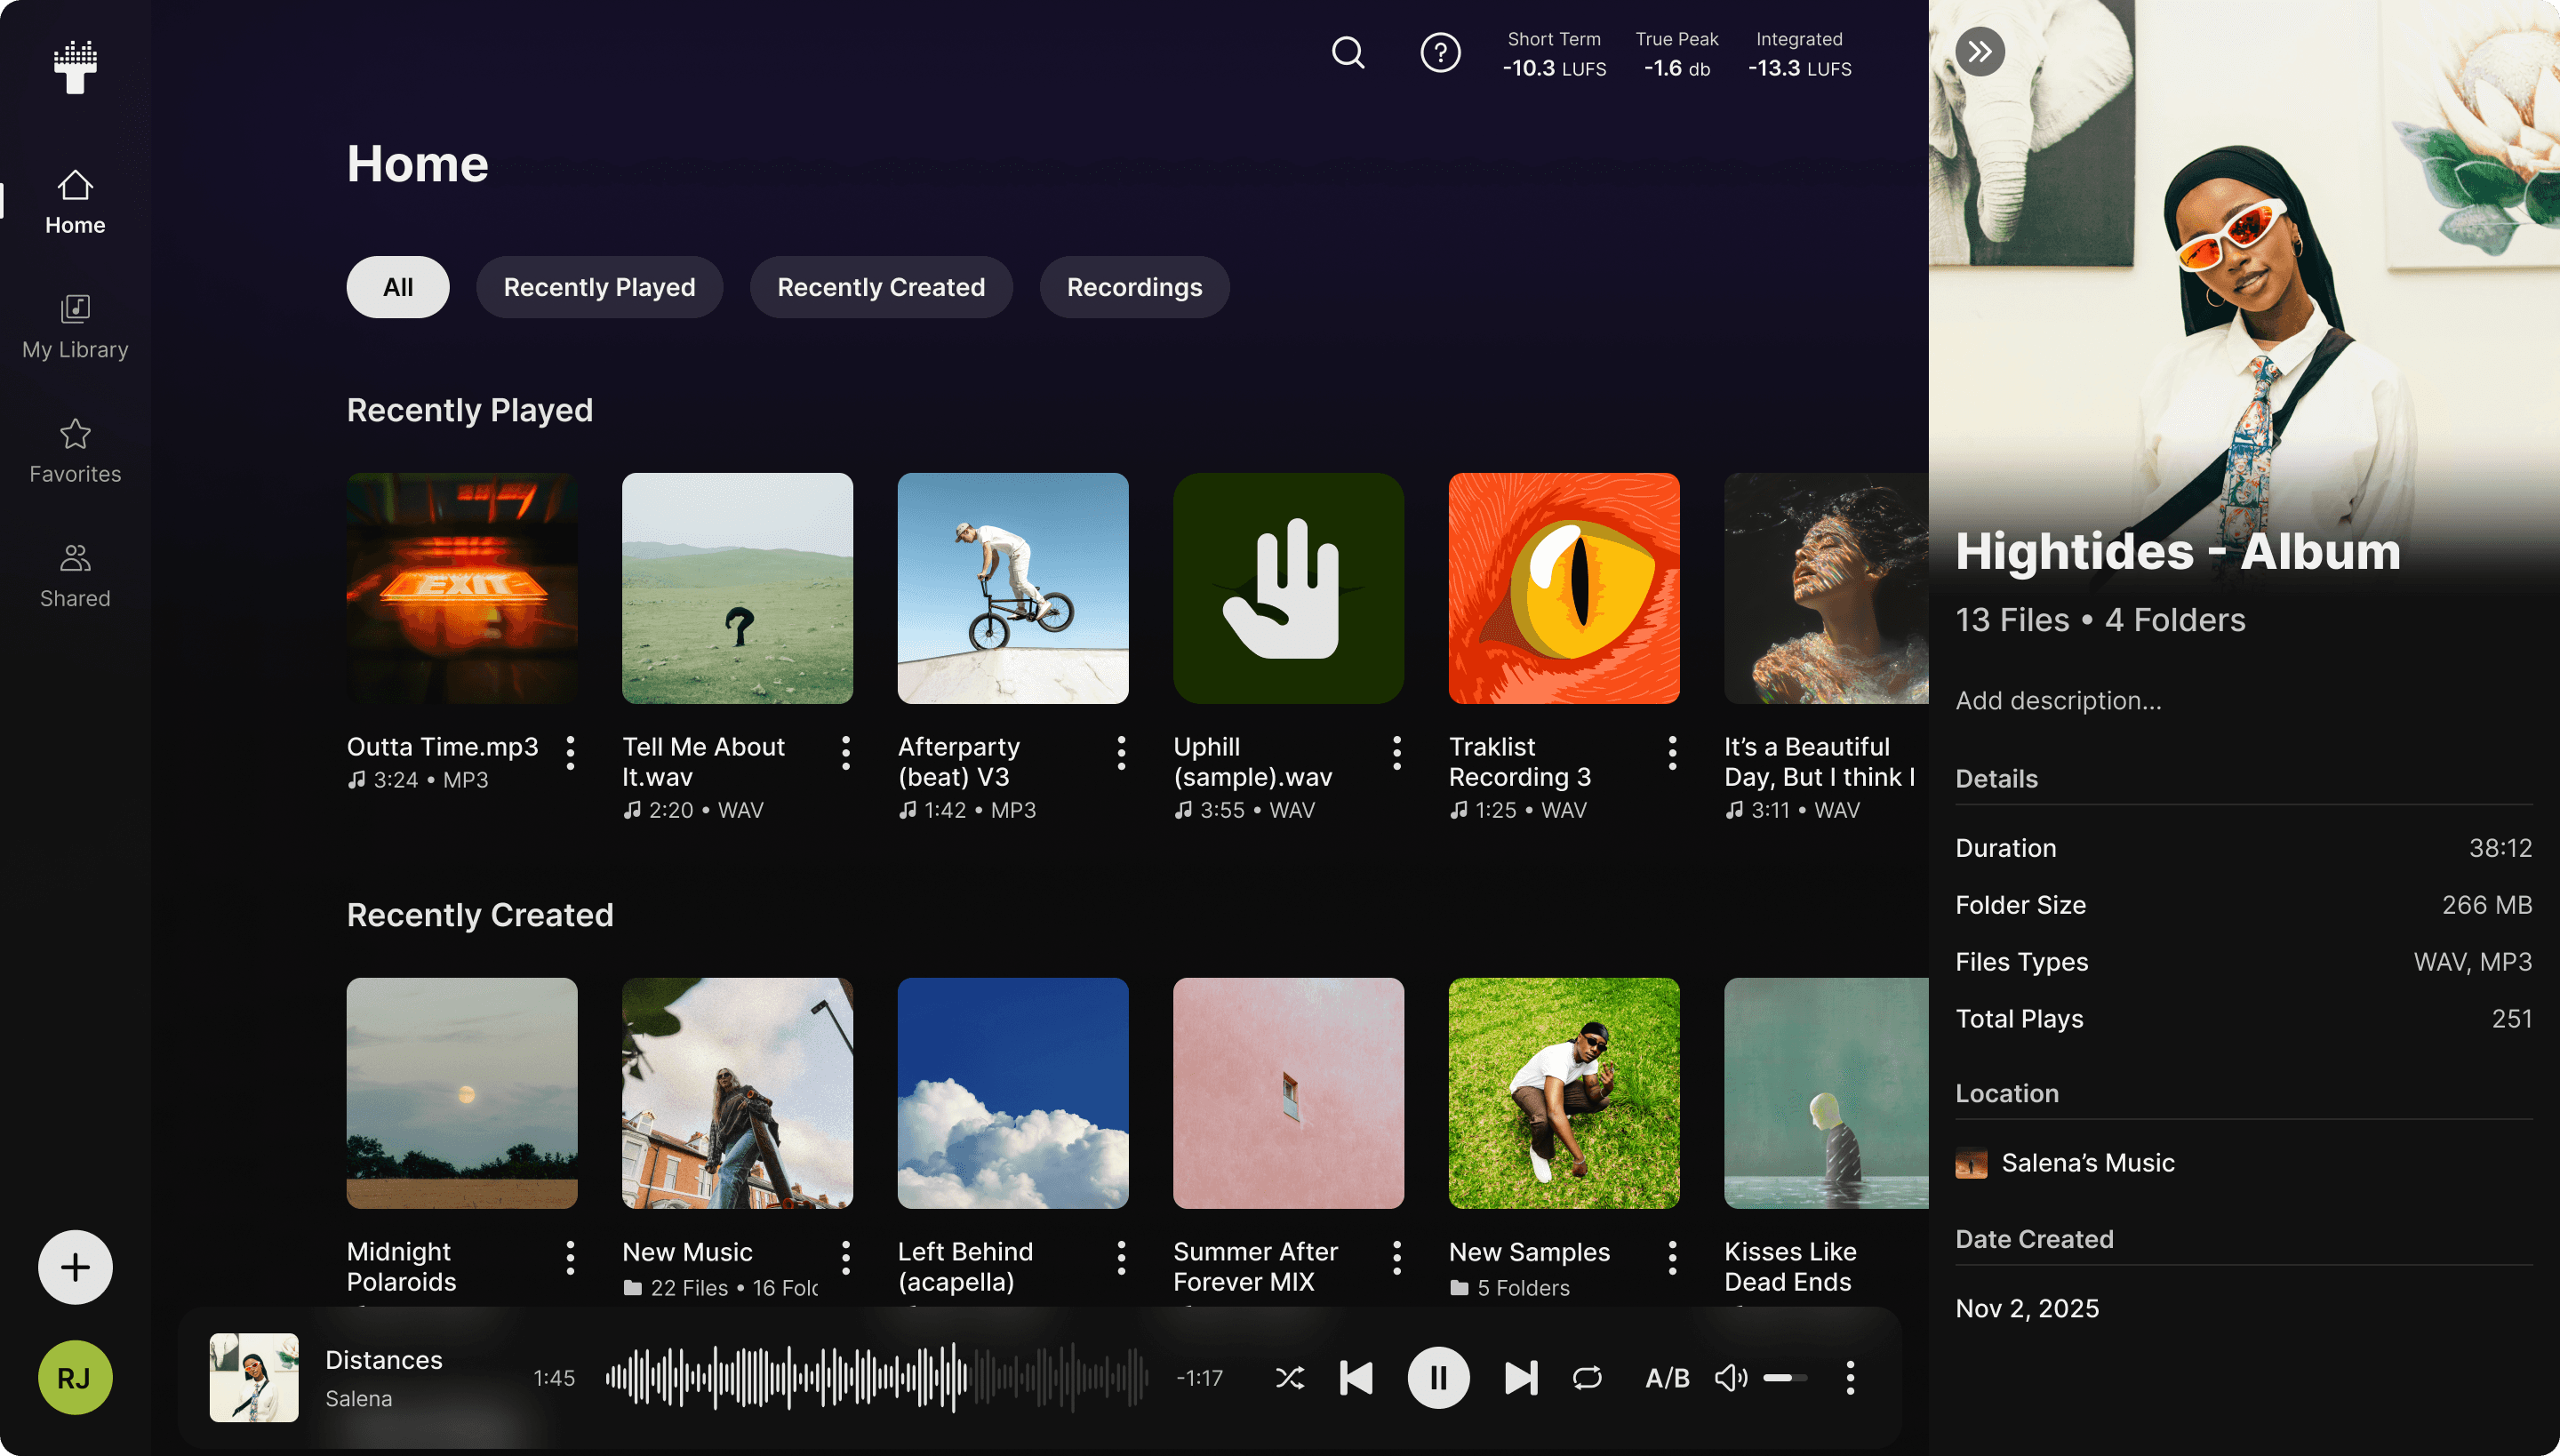
Task: Open the New Samples folder thumbnail
Action: click(1563, 1093)
